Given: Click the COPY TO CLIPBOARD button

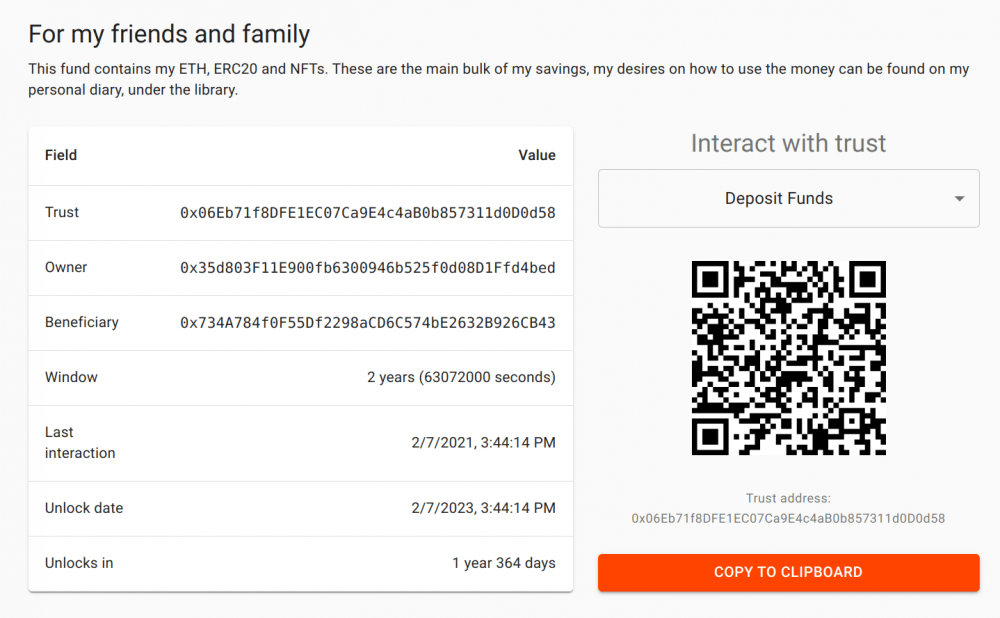Looking at the screenshot, I should click(x=788, y=572).
